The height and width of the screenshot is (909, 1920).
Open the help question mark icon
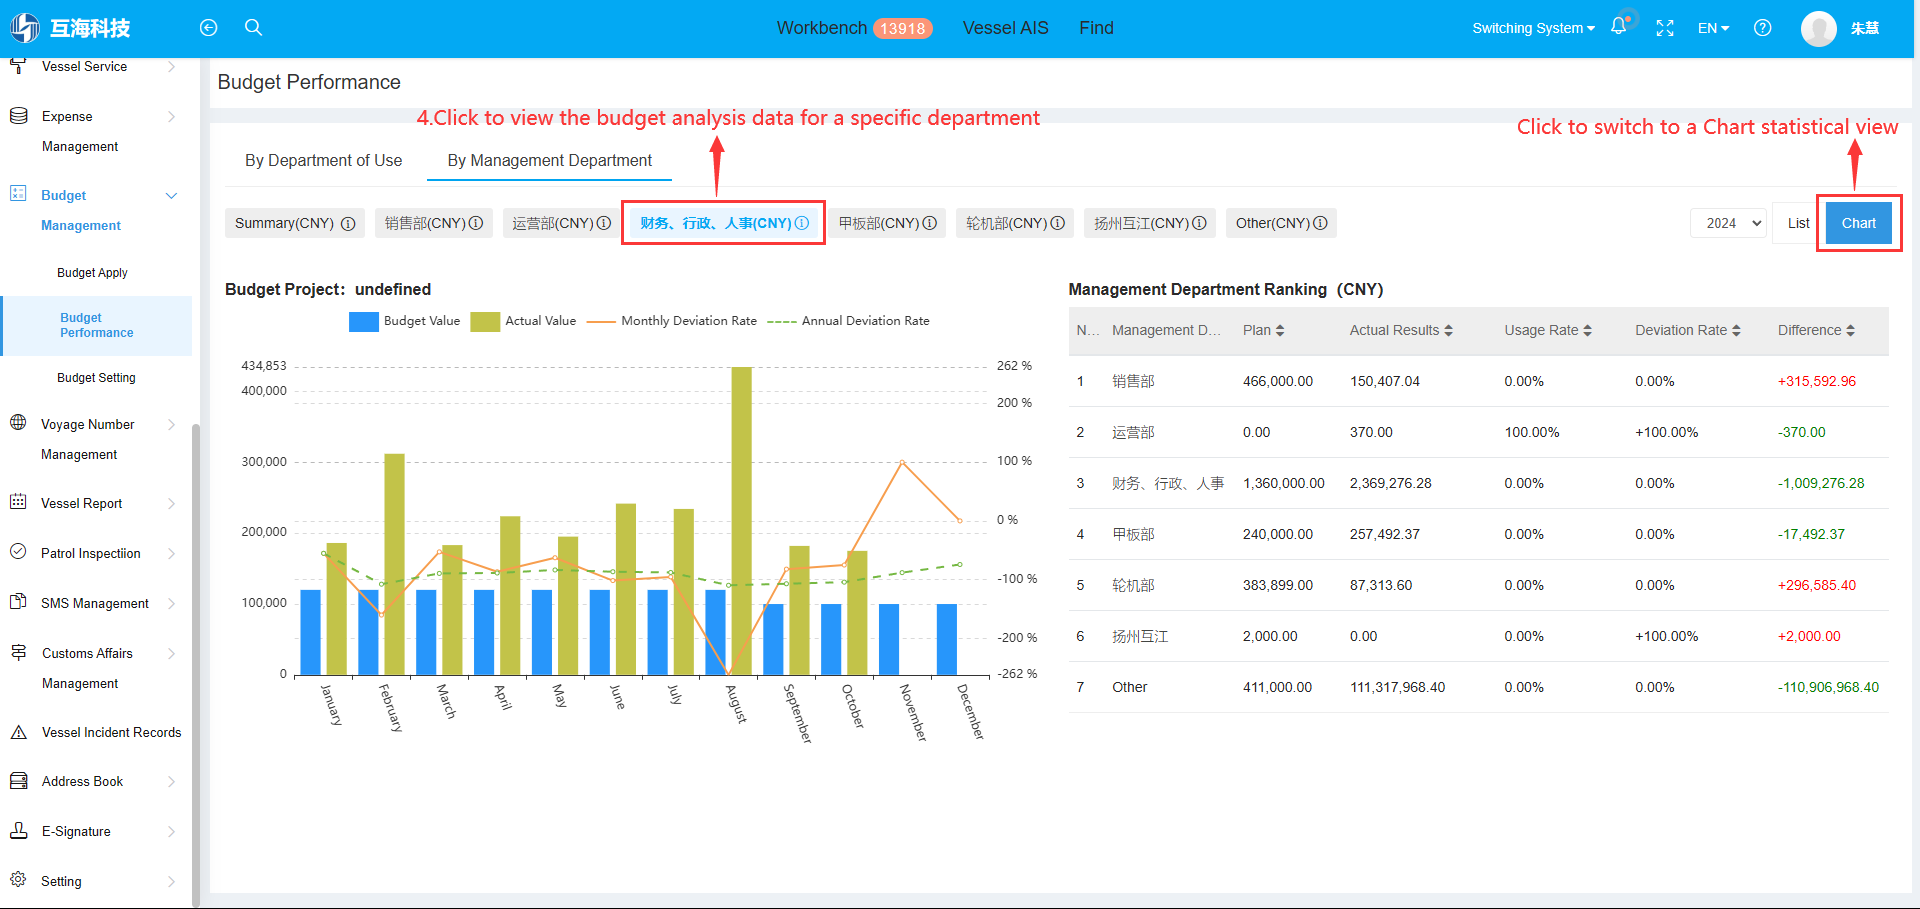coord(1763,28)
